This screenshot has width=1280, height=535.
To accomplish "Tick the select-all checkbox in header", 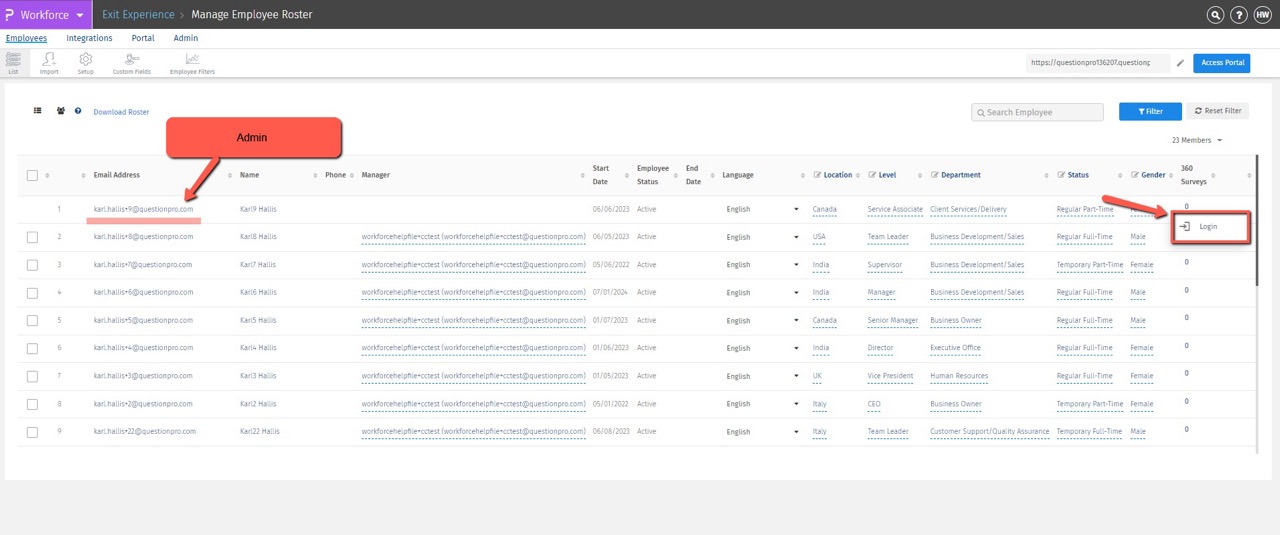I will 32,175.
